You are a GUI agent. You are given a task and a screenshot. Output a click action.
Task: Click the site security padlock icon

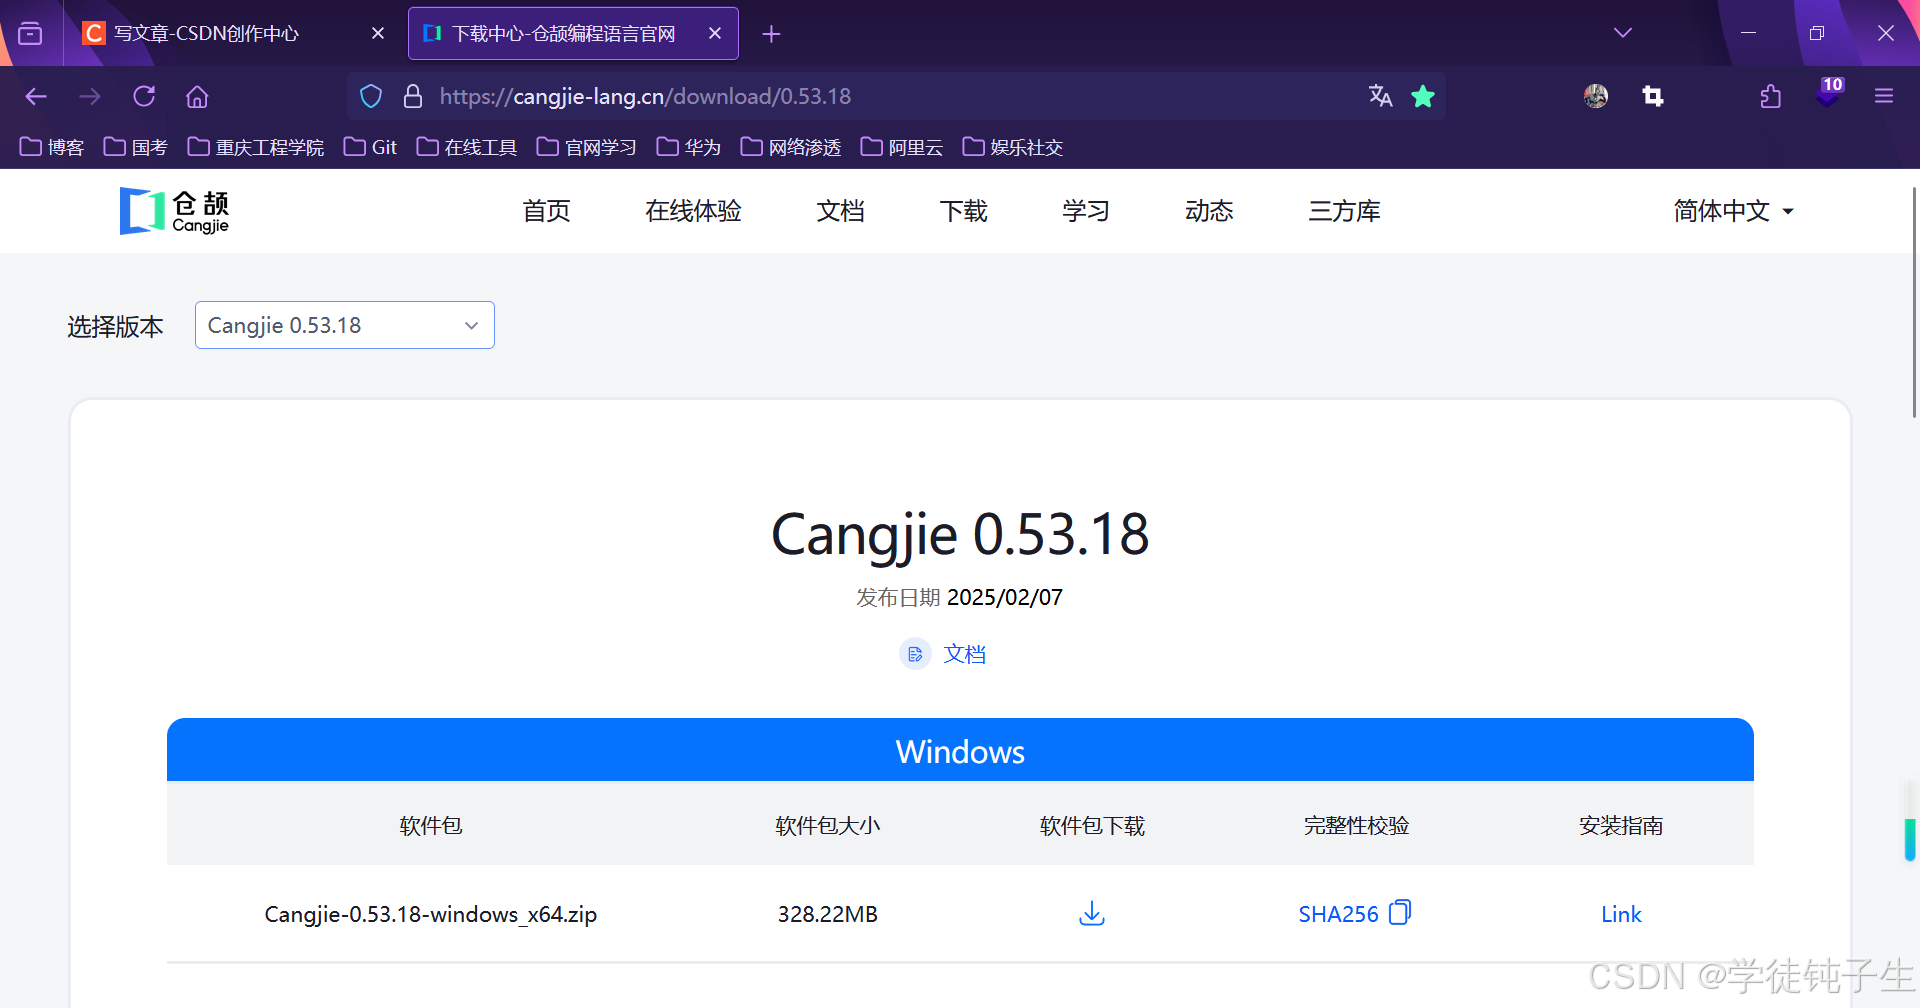click(x=412, y=96)
